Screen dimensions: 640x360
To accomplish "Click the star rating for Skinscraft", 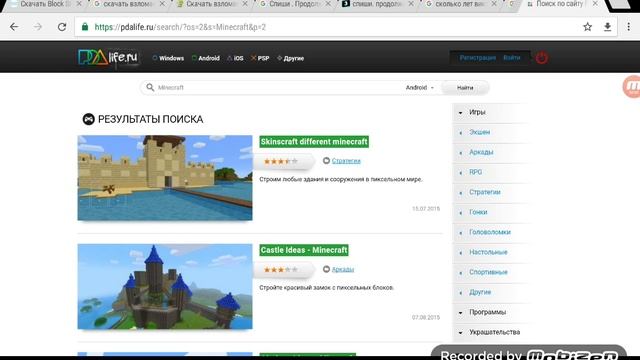I will (x=281, y=161).
